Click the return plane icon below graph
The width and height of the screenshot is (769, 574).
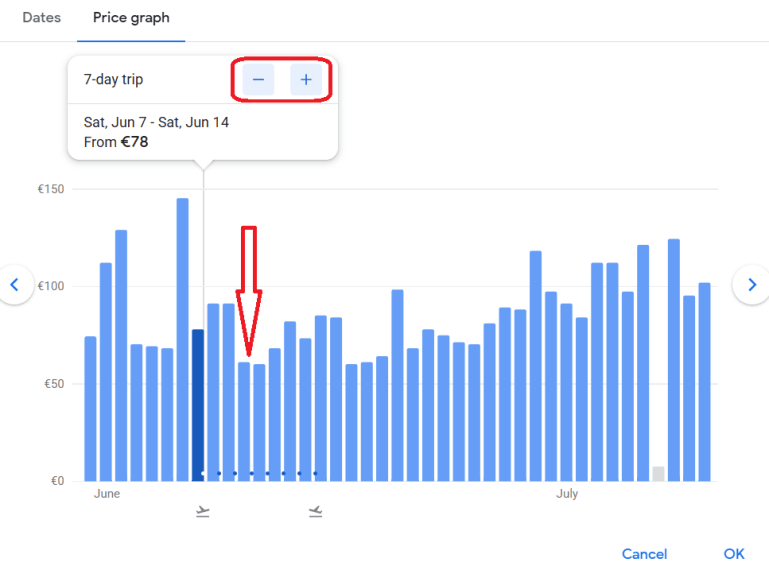316,512
